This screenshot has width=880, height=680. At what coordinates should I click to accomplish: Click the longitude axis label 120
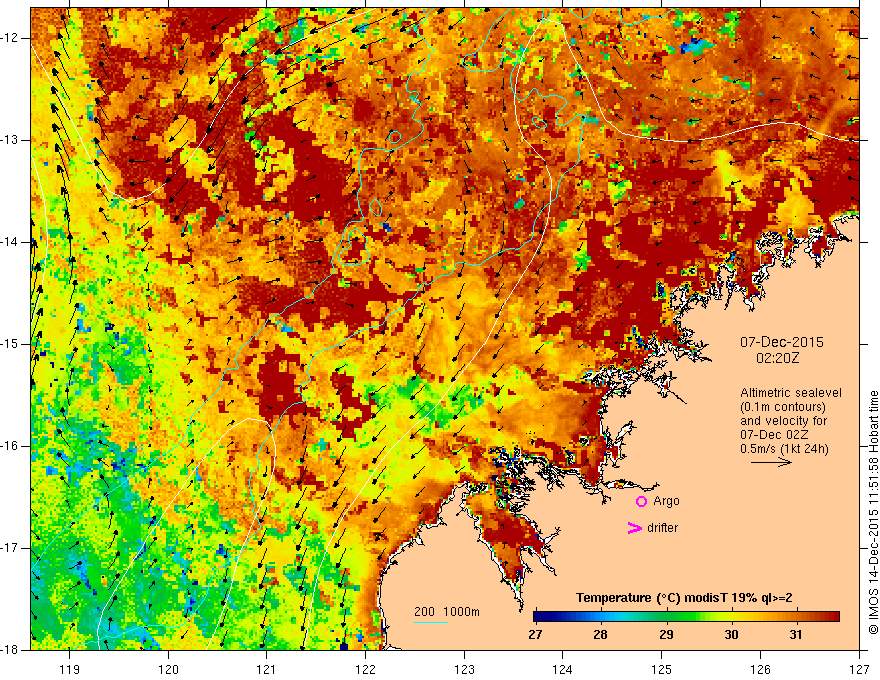pos(168,669)
